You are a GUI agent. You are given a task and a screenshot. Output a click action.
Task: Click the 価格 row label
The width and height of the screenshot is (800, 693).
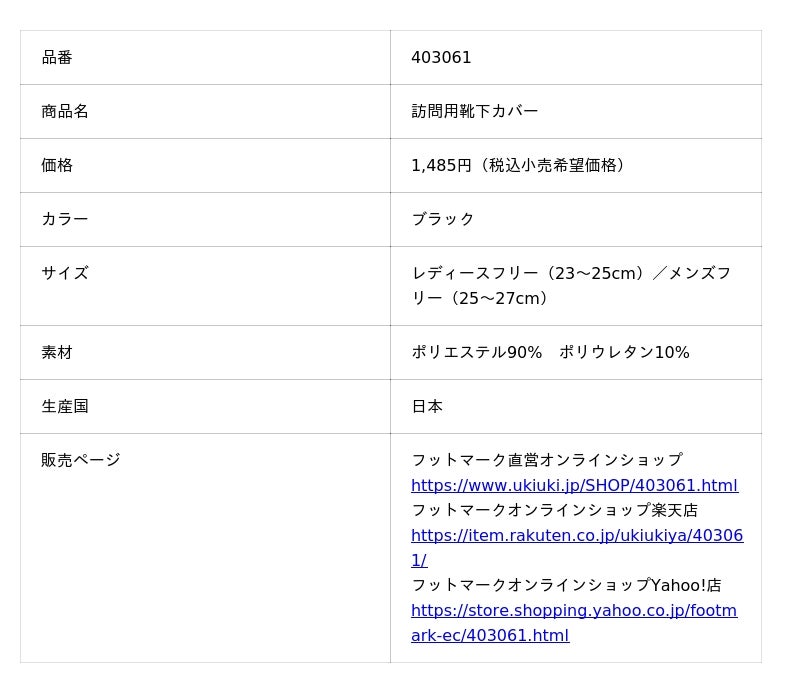coord(57,166)
